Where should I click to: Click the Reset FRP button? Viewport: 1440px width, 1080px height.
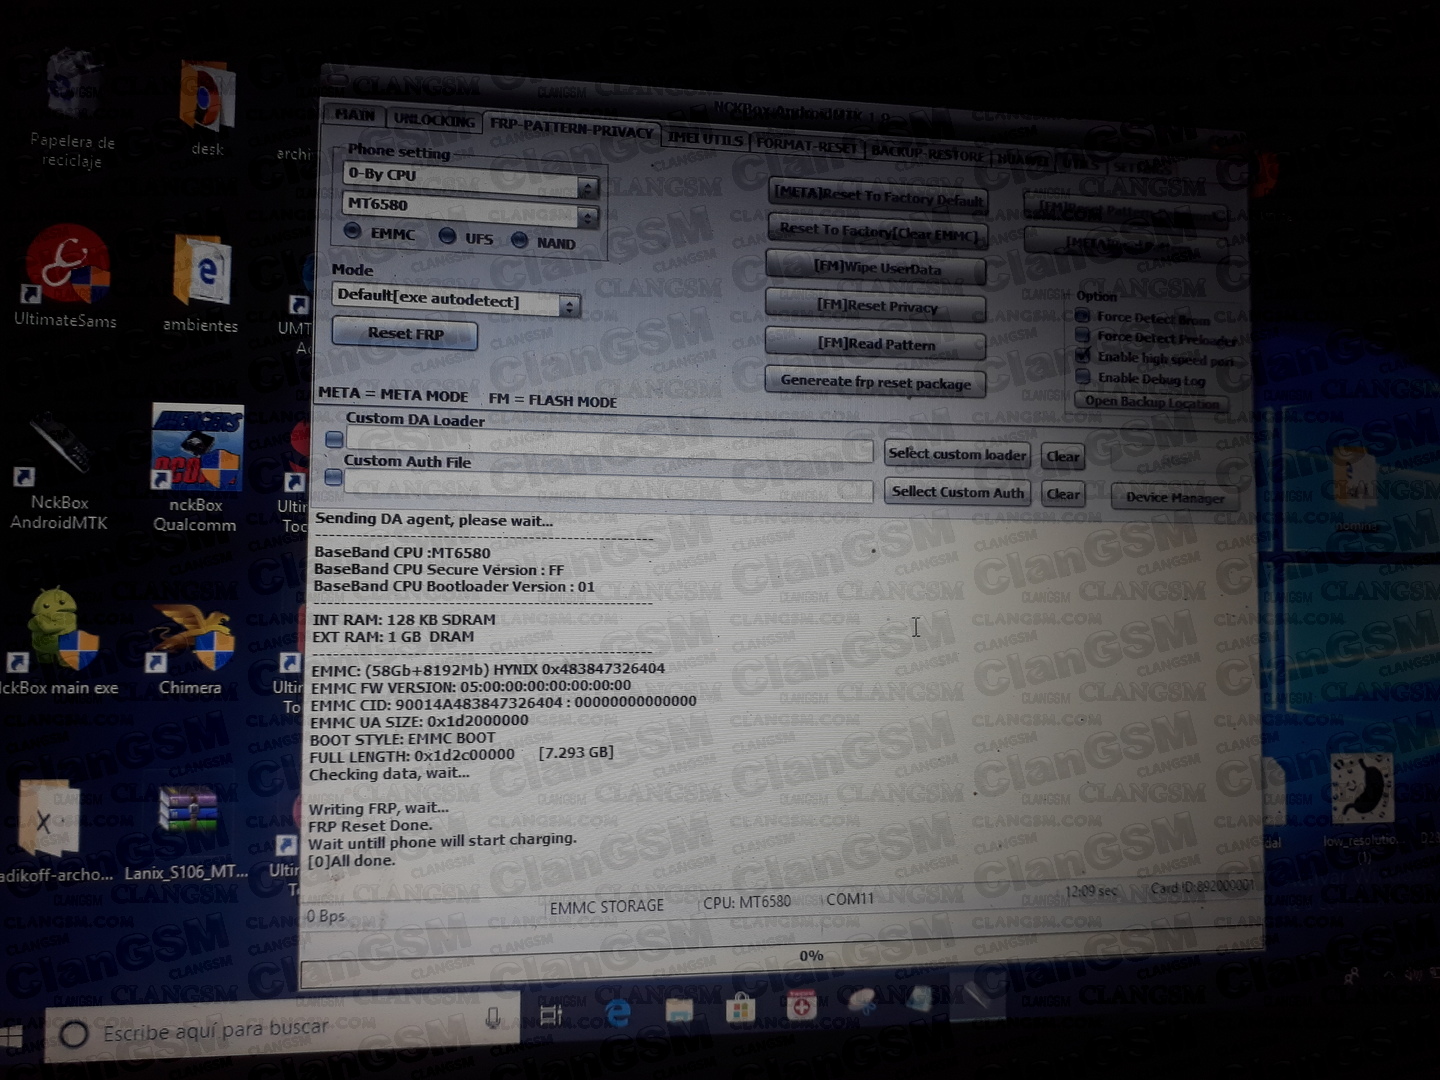coord(405,333)
